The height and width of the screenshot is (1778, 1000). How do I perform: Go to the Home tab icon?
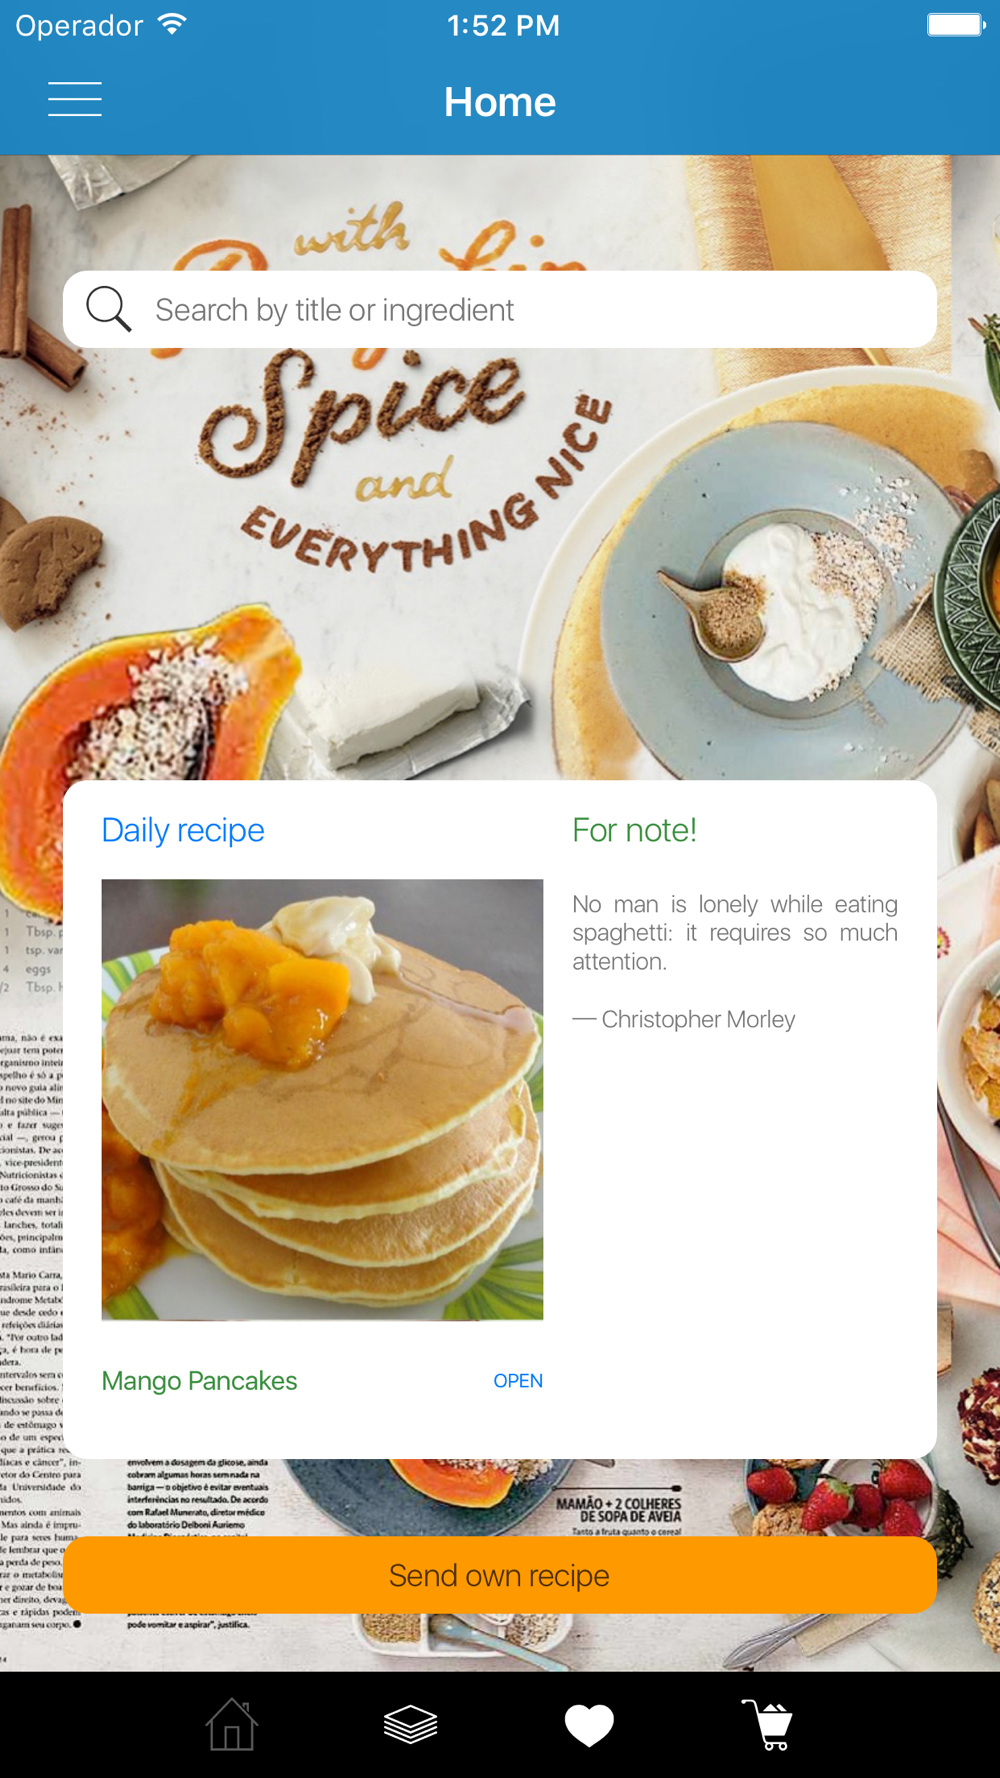(x=231, y=1724)
